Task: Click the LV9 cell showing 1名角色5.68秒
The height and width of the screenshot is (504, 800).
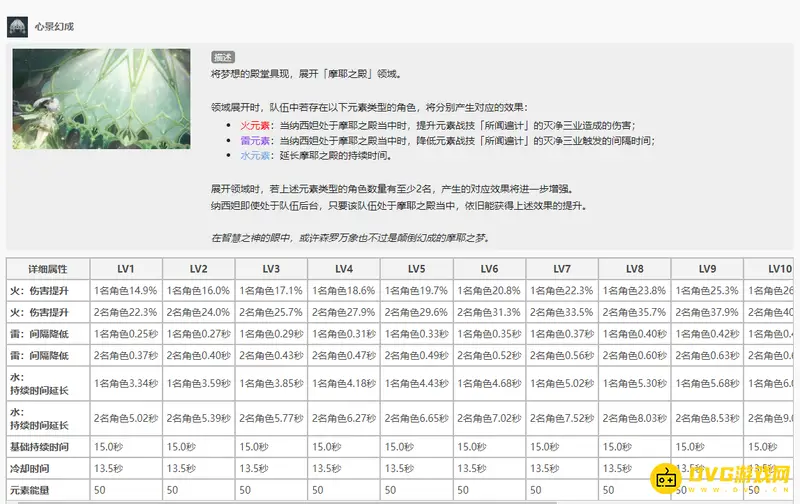Action: (x=707, y=381)
